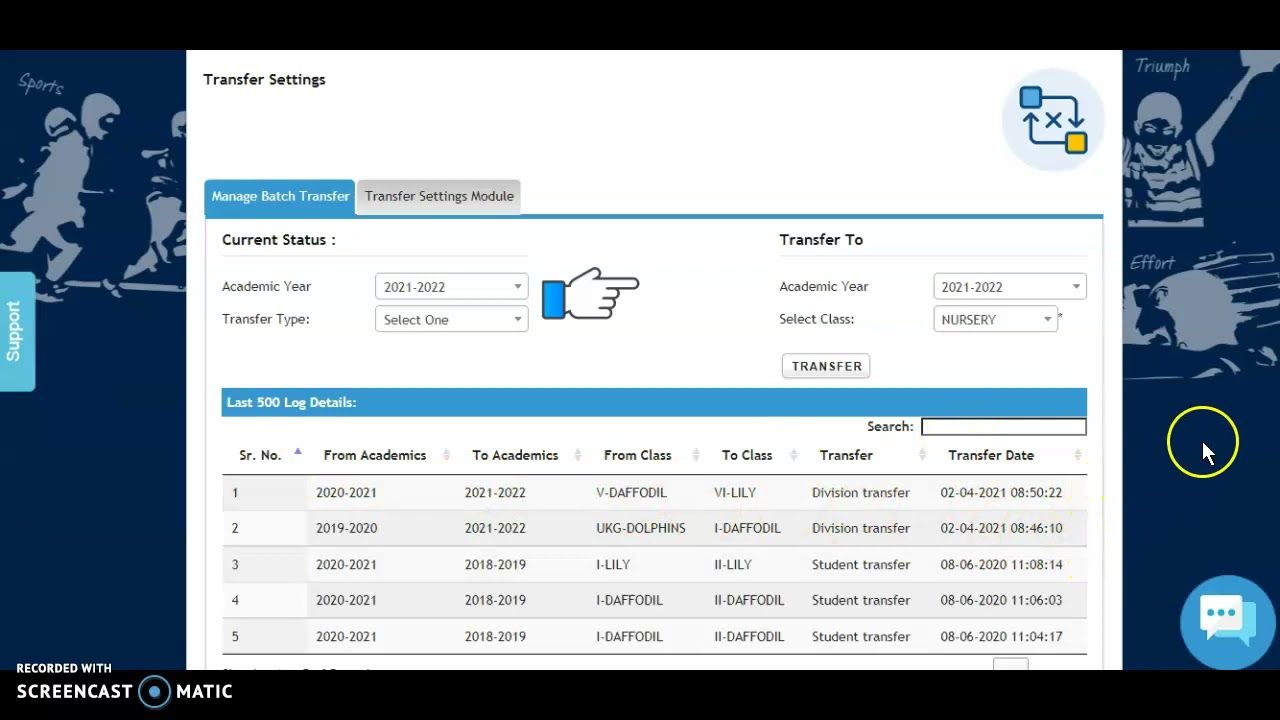Click 2019-2020 in From Academics column
Screen dimensions: 1280x720
coord(346,528)
